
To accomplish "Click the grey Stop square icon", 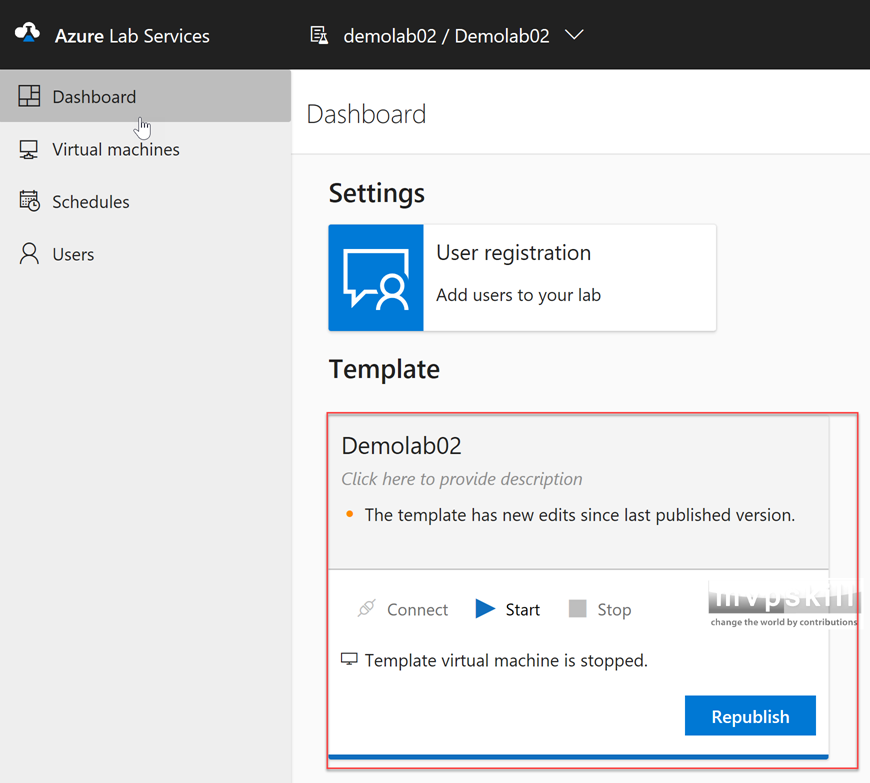I will coord(578,608).
